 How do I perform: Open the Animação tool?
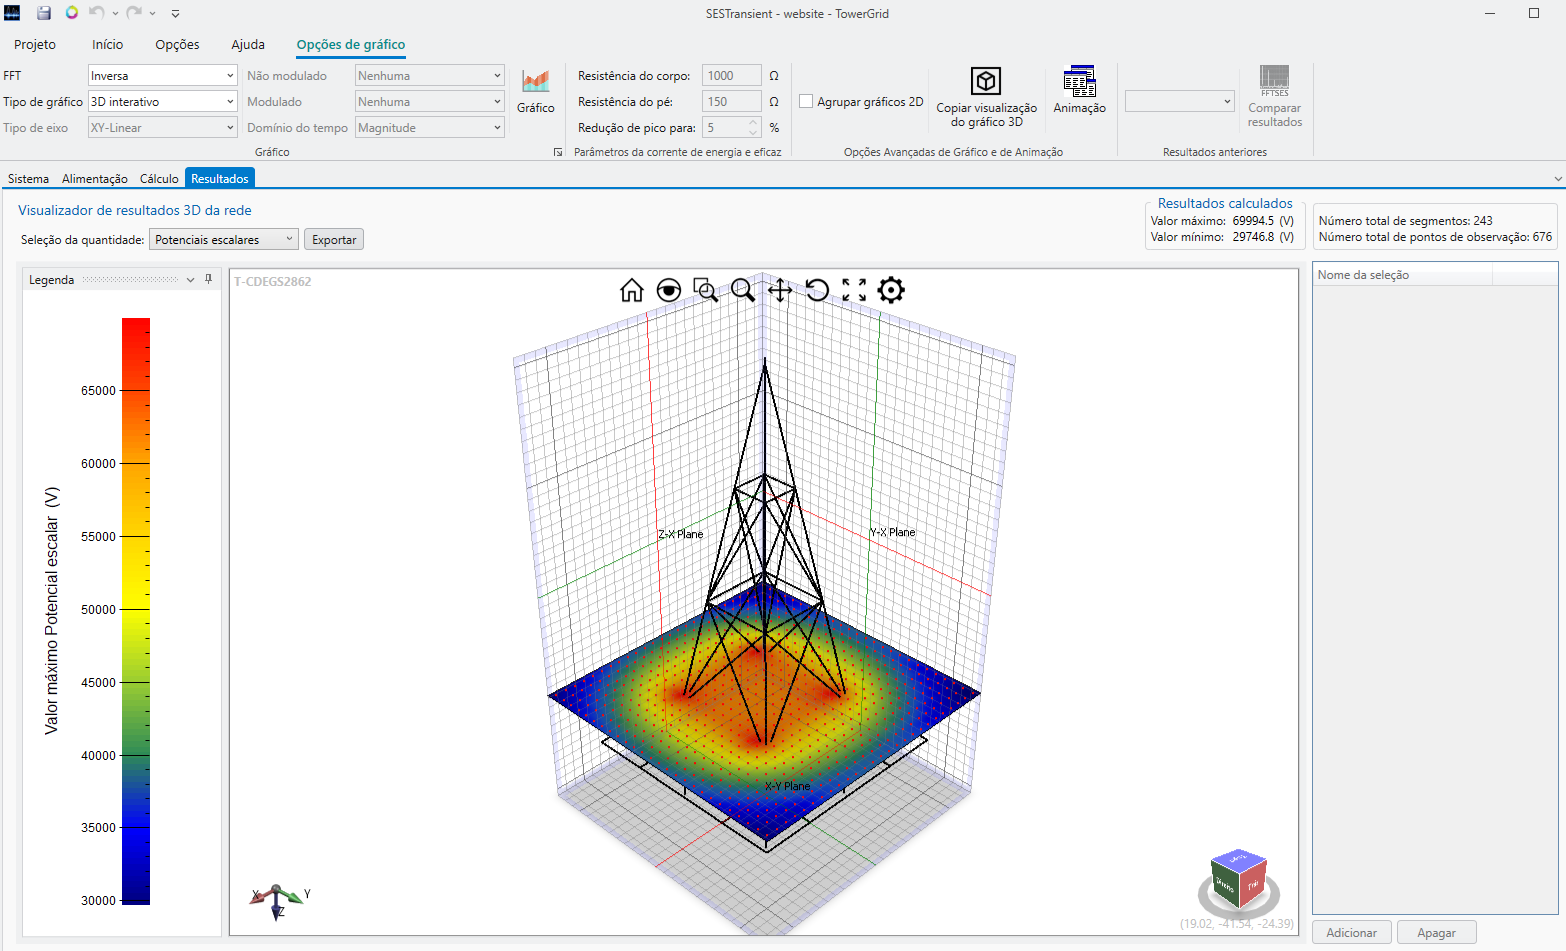1079,91
